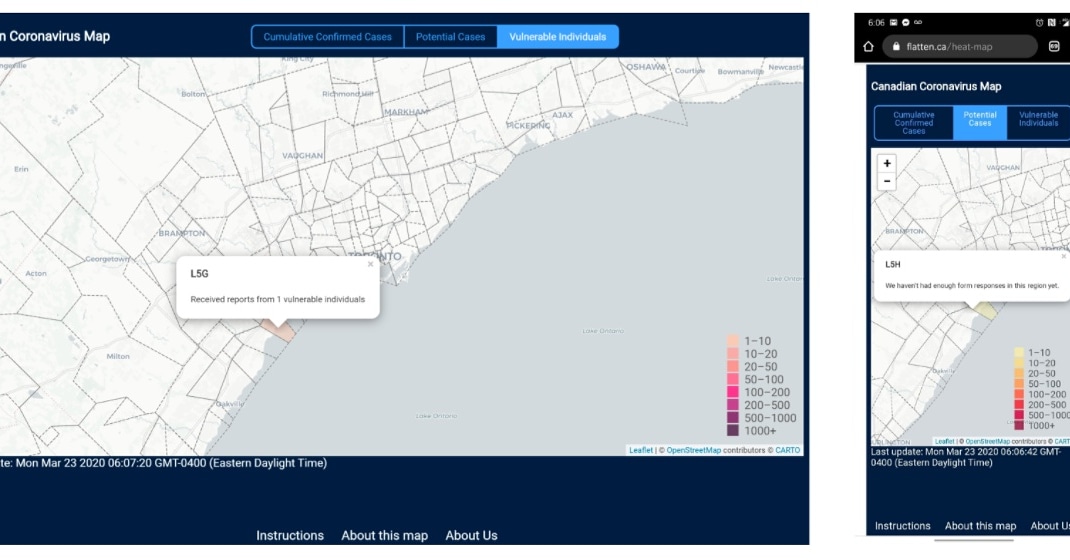
Task: Open the mobile Cumulative Confirmed Cases tab
Action: point(914,123)
